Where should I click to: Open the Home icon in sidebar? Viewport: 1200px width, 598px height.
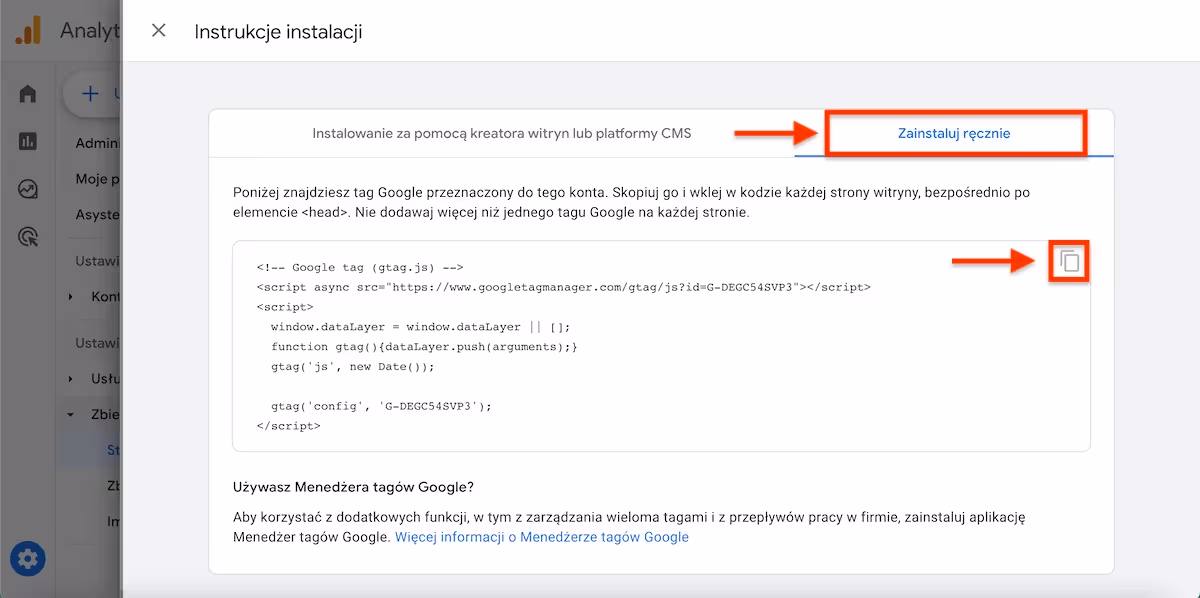(28, 94)
